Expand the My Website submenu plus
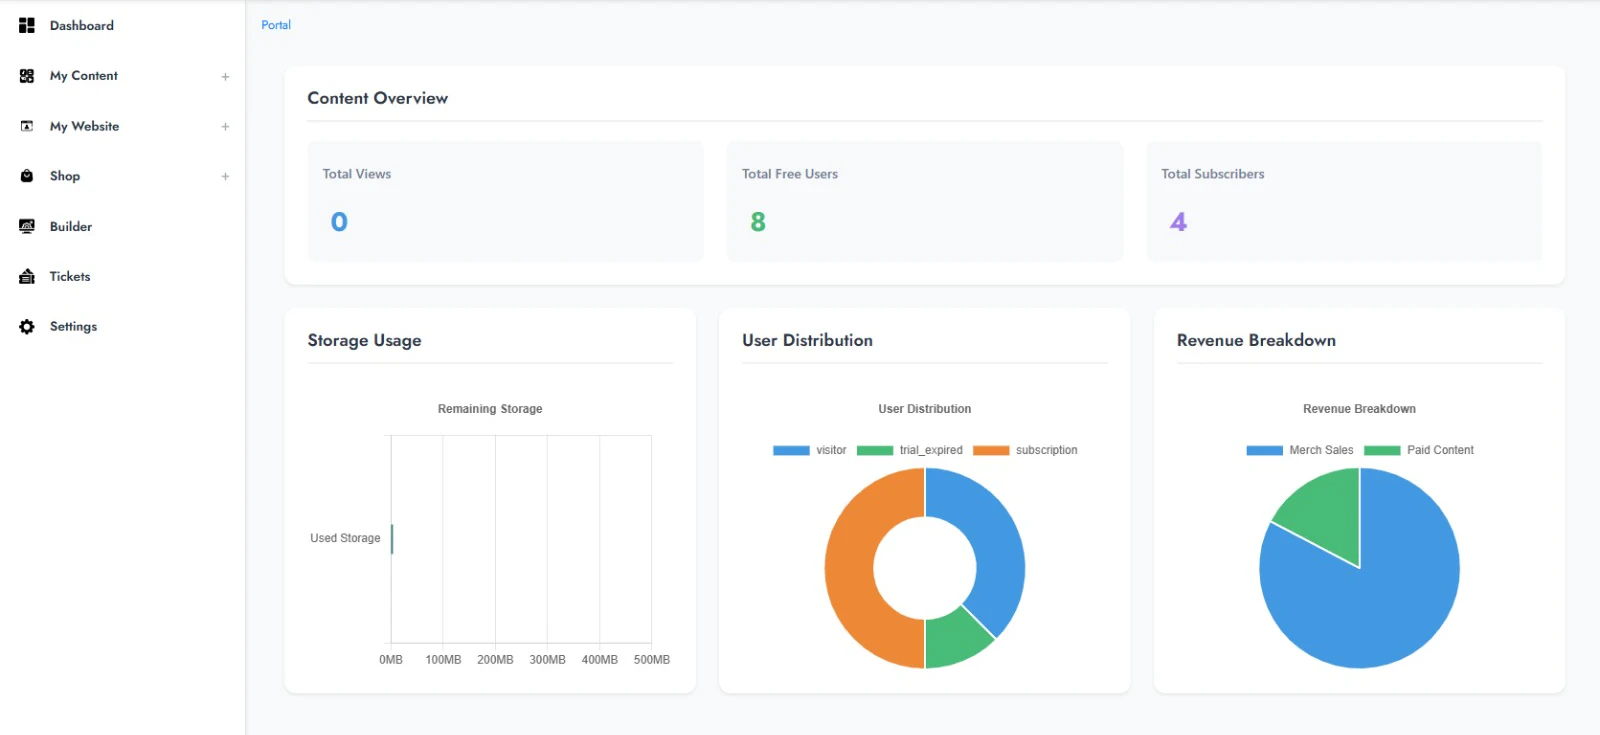This screenshot has height=735, width=1600. [225, 127]
